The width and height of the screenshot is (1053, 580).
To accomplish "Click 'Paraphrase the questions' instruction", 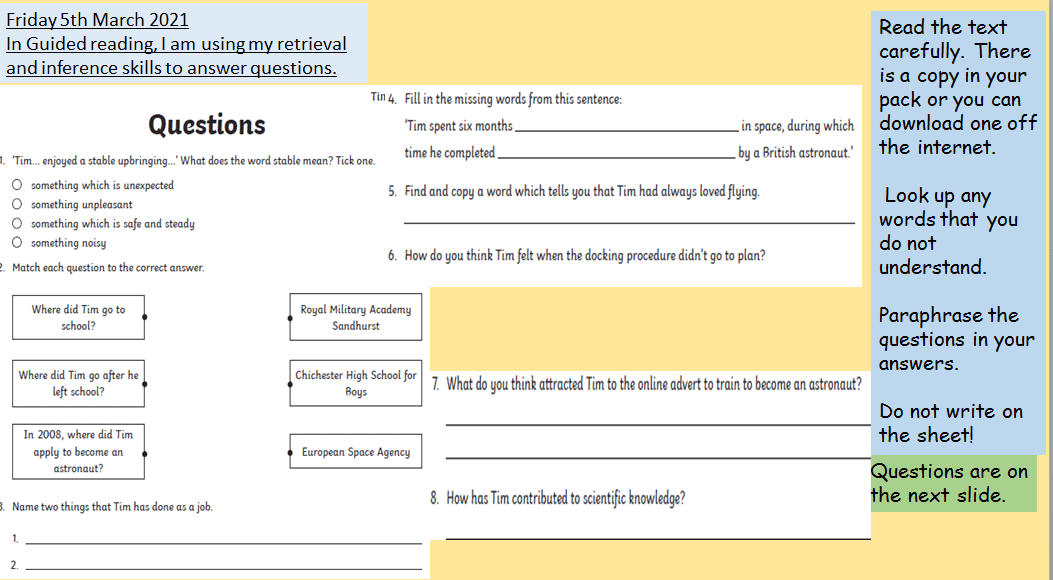I will click(956, 339).
